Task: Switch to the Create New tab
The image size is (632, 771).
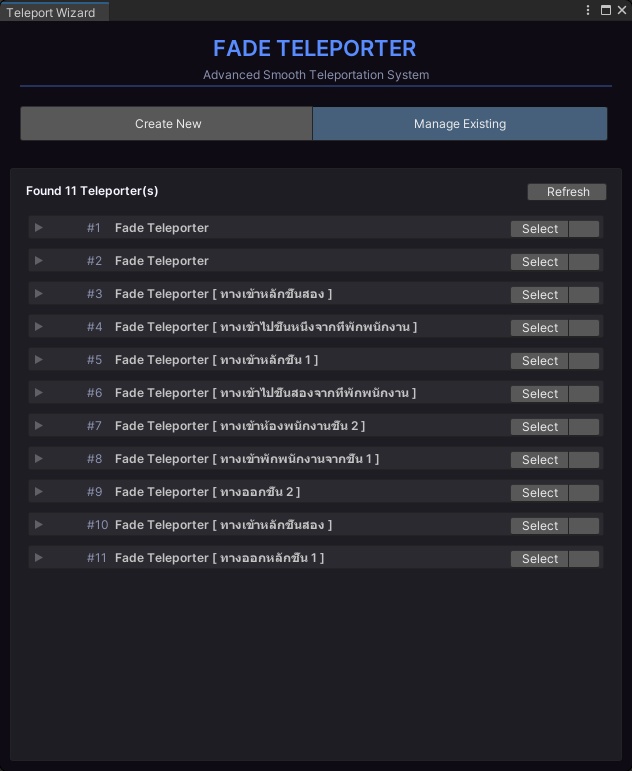Action: pos(167,124)
